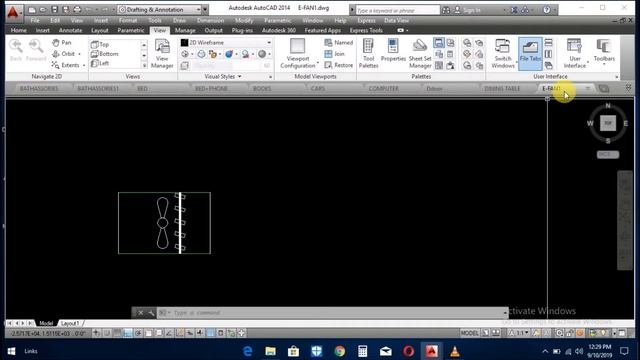Click the ViewCube top face
Viewport: 640px width, 360px height.
(608, 123)
